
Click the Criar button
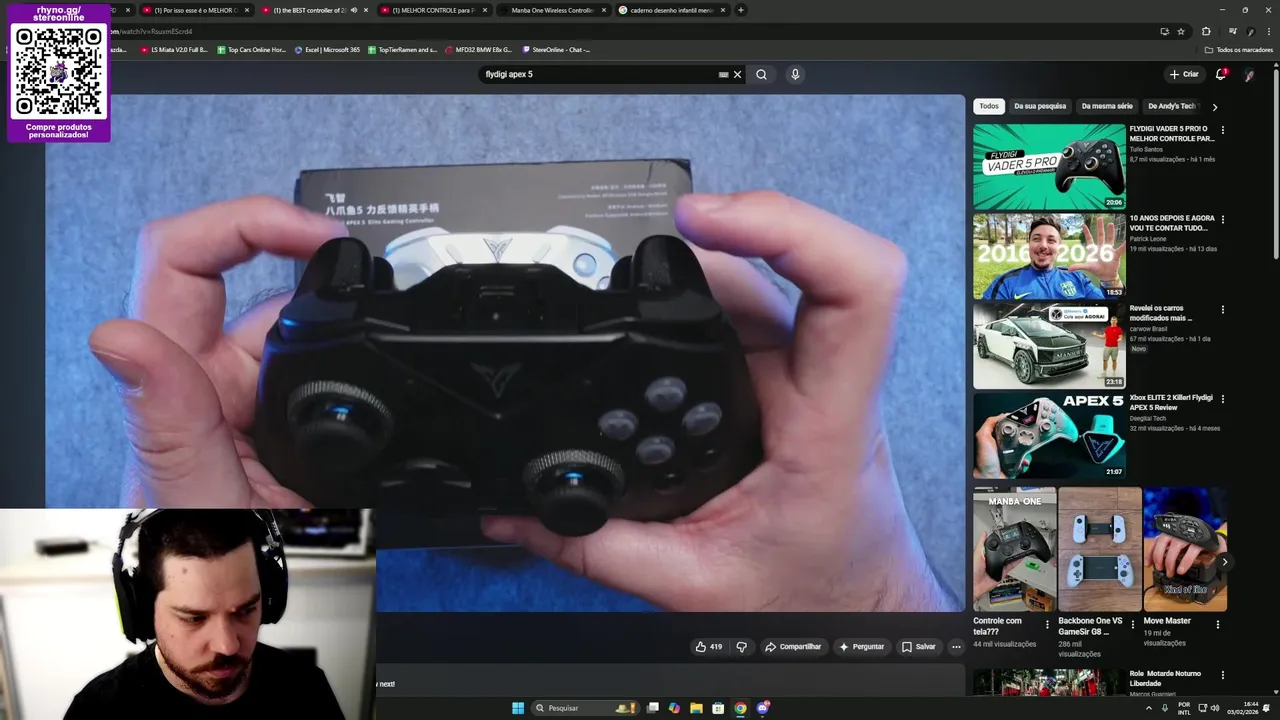click(1184, 74)
